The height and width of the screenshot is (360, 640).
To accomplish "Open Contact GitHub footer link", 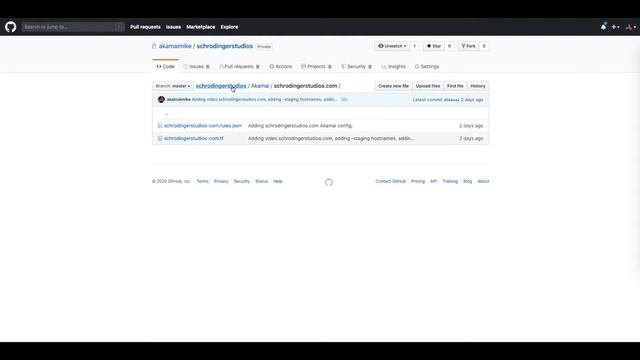I will 391,181.
